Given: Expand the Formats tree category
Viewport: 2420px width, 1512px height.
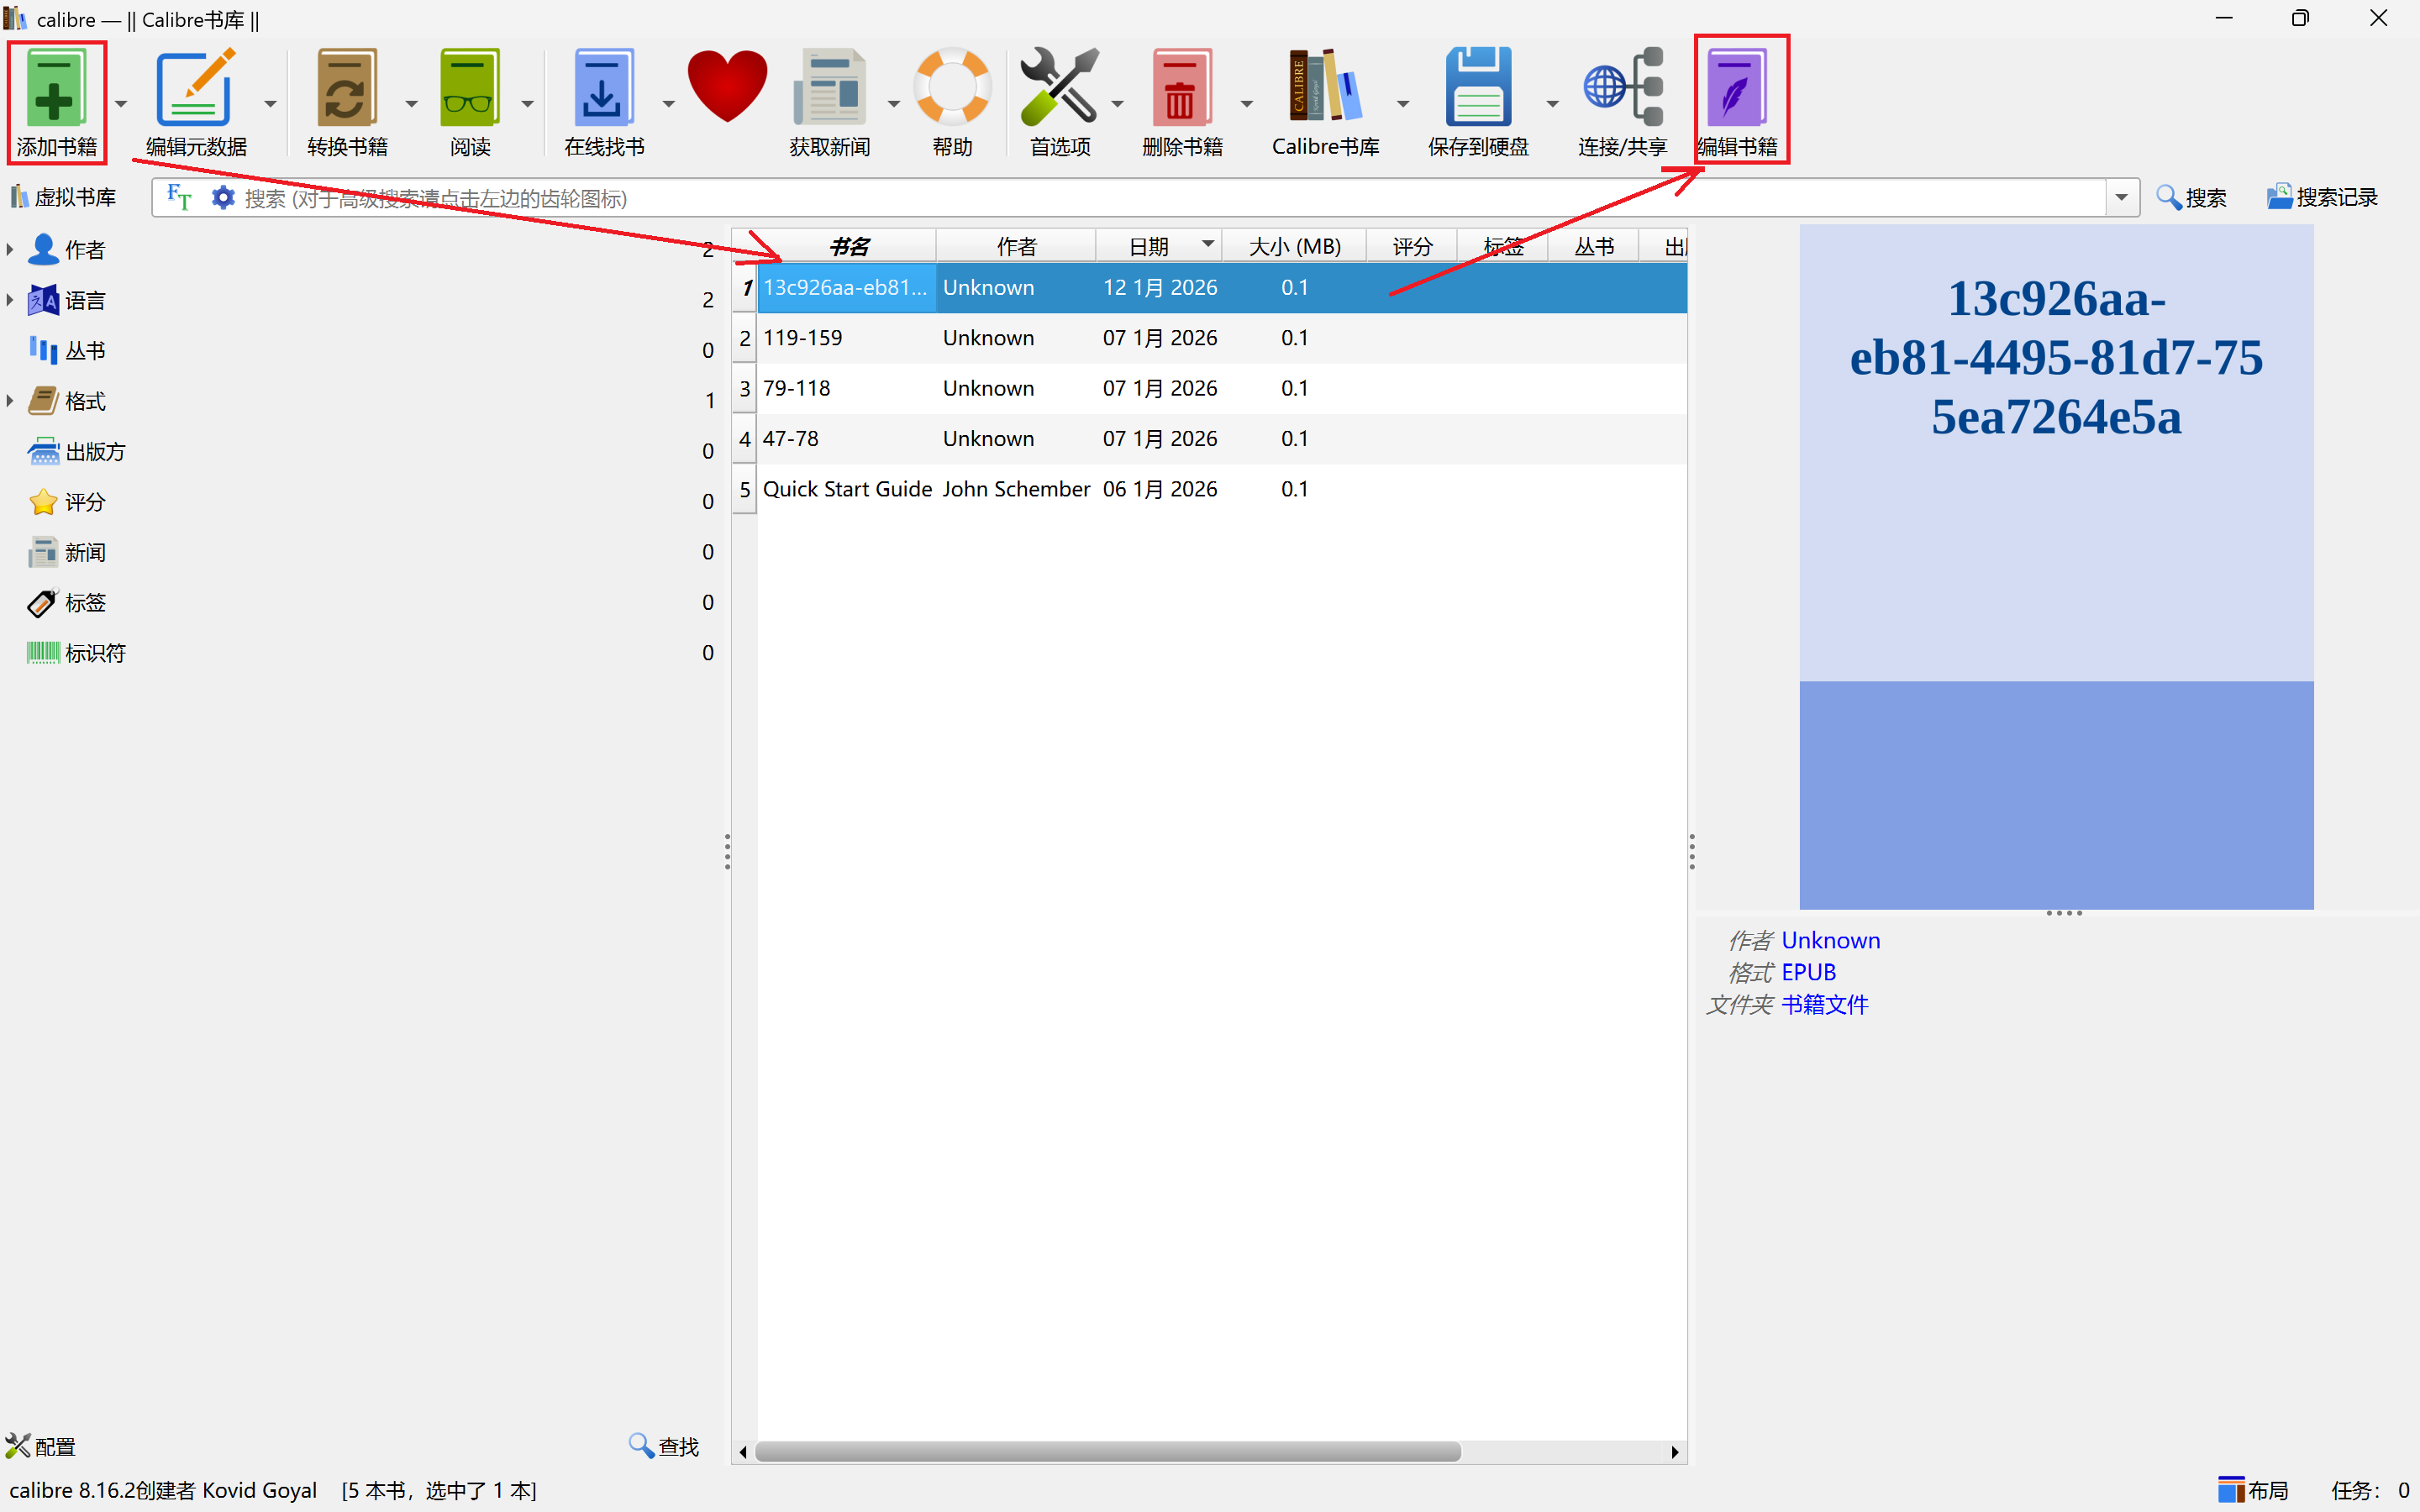Looking at the screenshot, I should 10,401.
